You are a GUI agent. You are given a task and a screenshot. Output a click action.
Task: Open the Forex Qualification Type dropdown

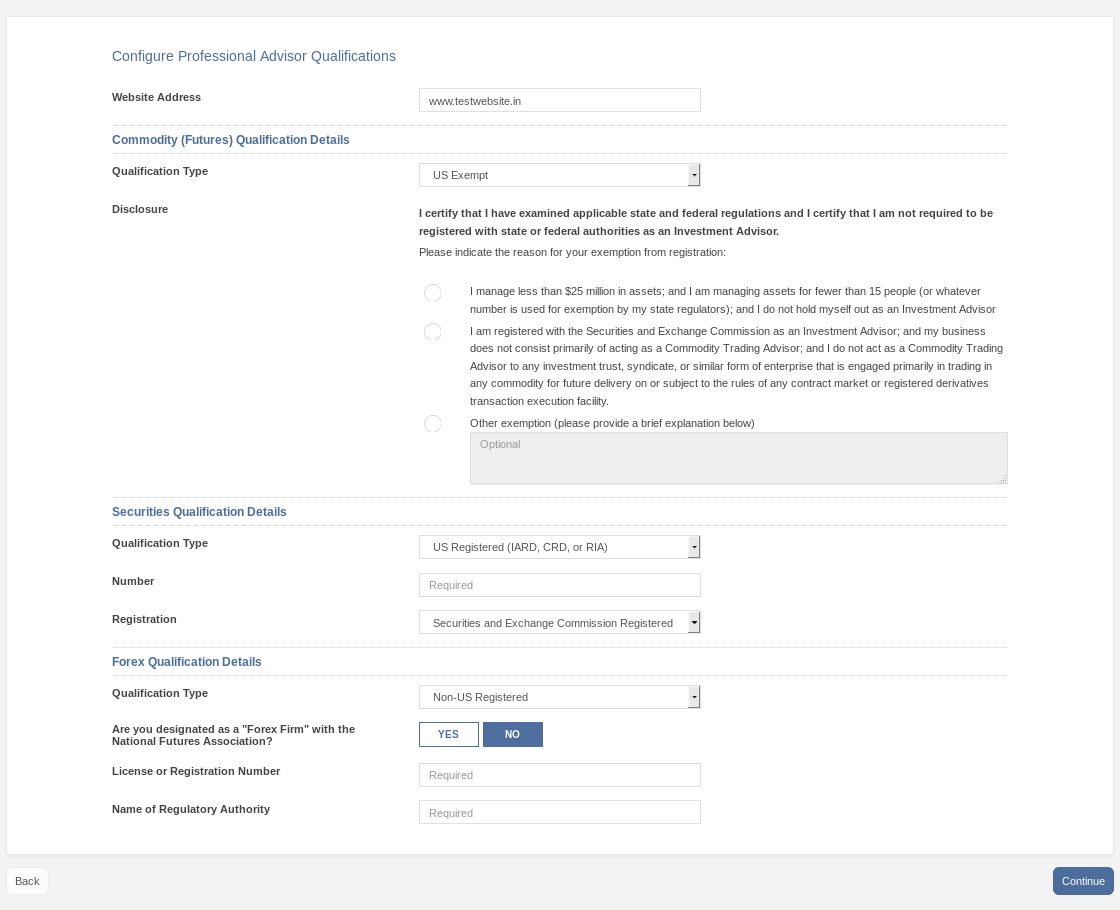(559, 697)
